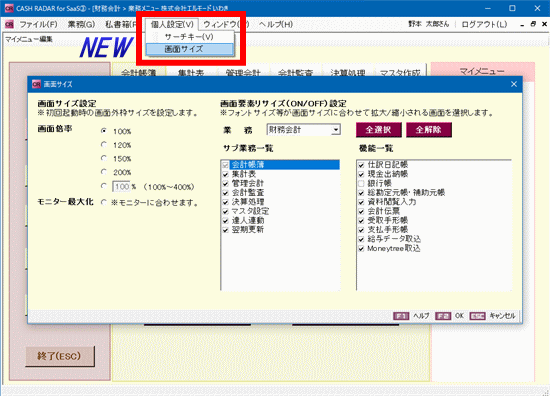Image resolution: width=550 pixels, height=396 pixels.
Task: Toggle the 仕訳日記帳 function checkbox
Action: (361, 165)
